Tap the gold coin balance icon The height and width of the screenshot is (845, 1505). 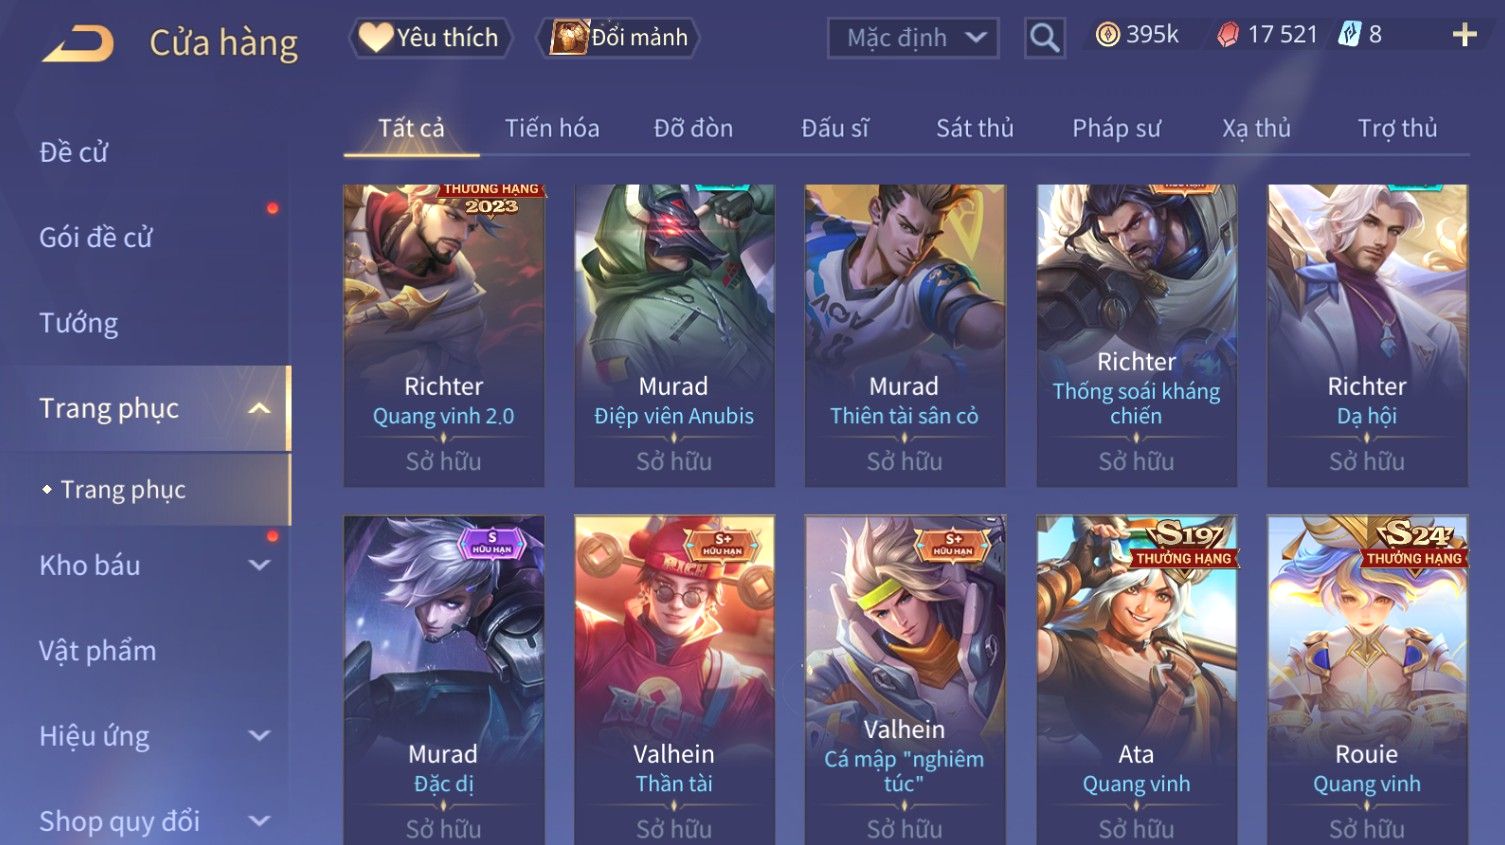[x=1107, y=35]
